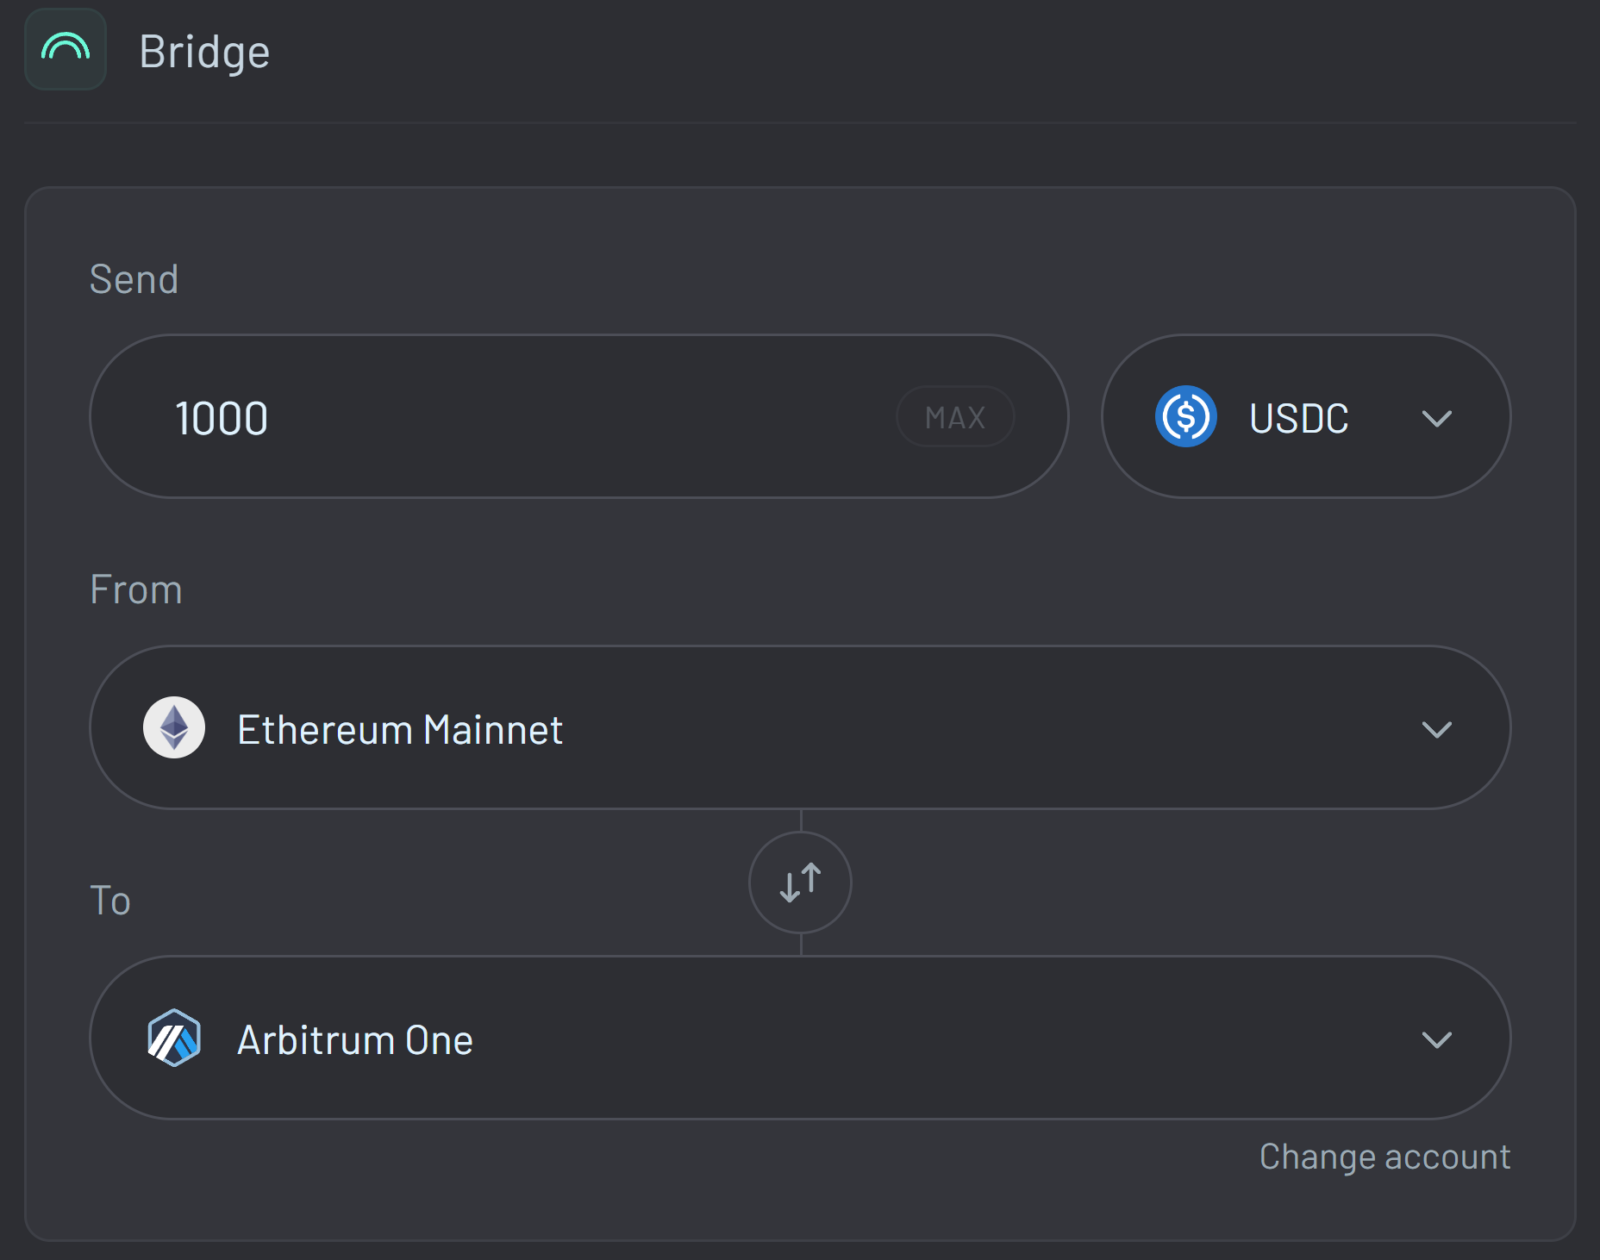Focus the send amount field showing 1000

click(x=222, y=418)
